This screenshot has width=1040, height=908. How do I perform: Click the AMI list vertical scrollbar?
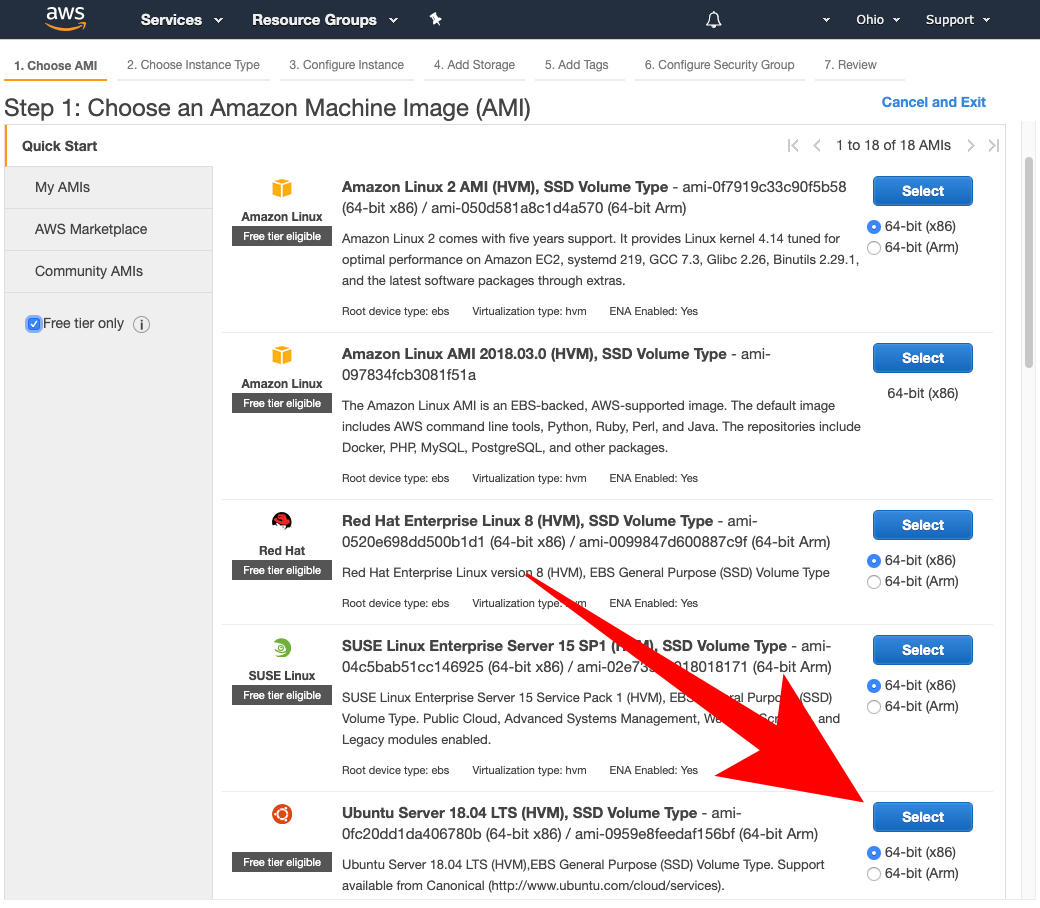coord(1029,262)
